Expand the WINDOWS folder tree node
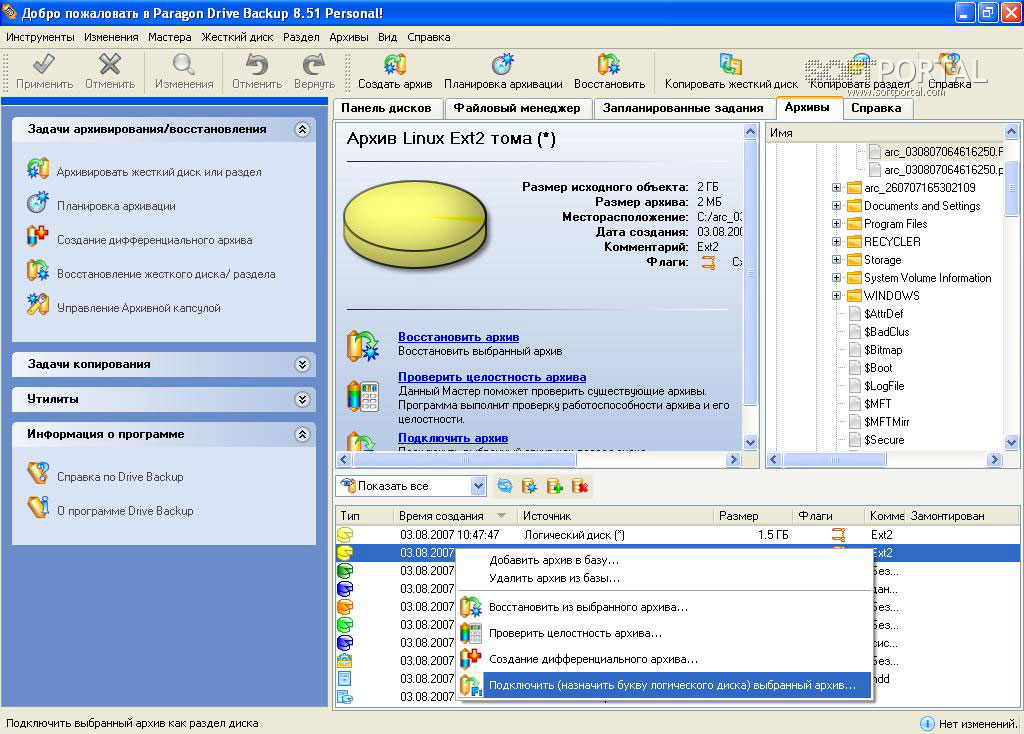The width and height of the screenshot is (1024, 734). (x=837, y=295)
